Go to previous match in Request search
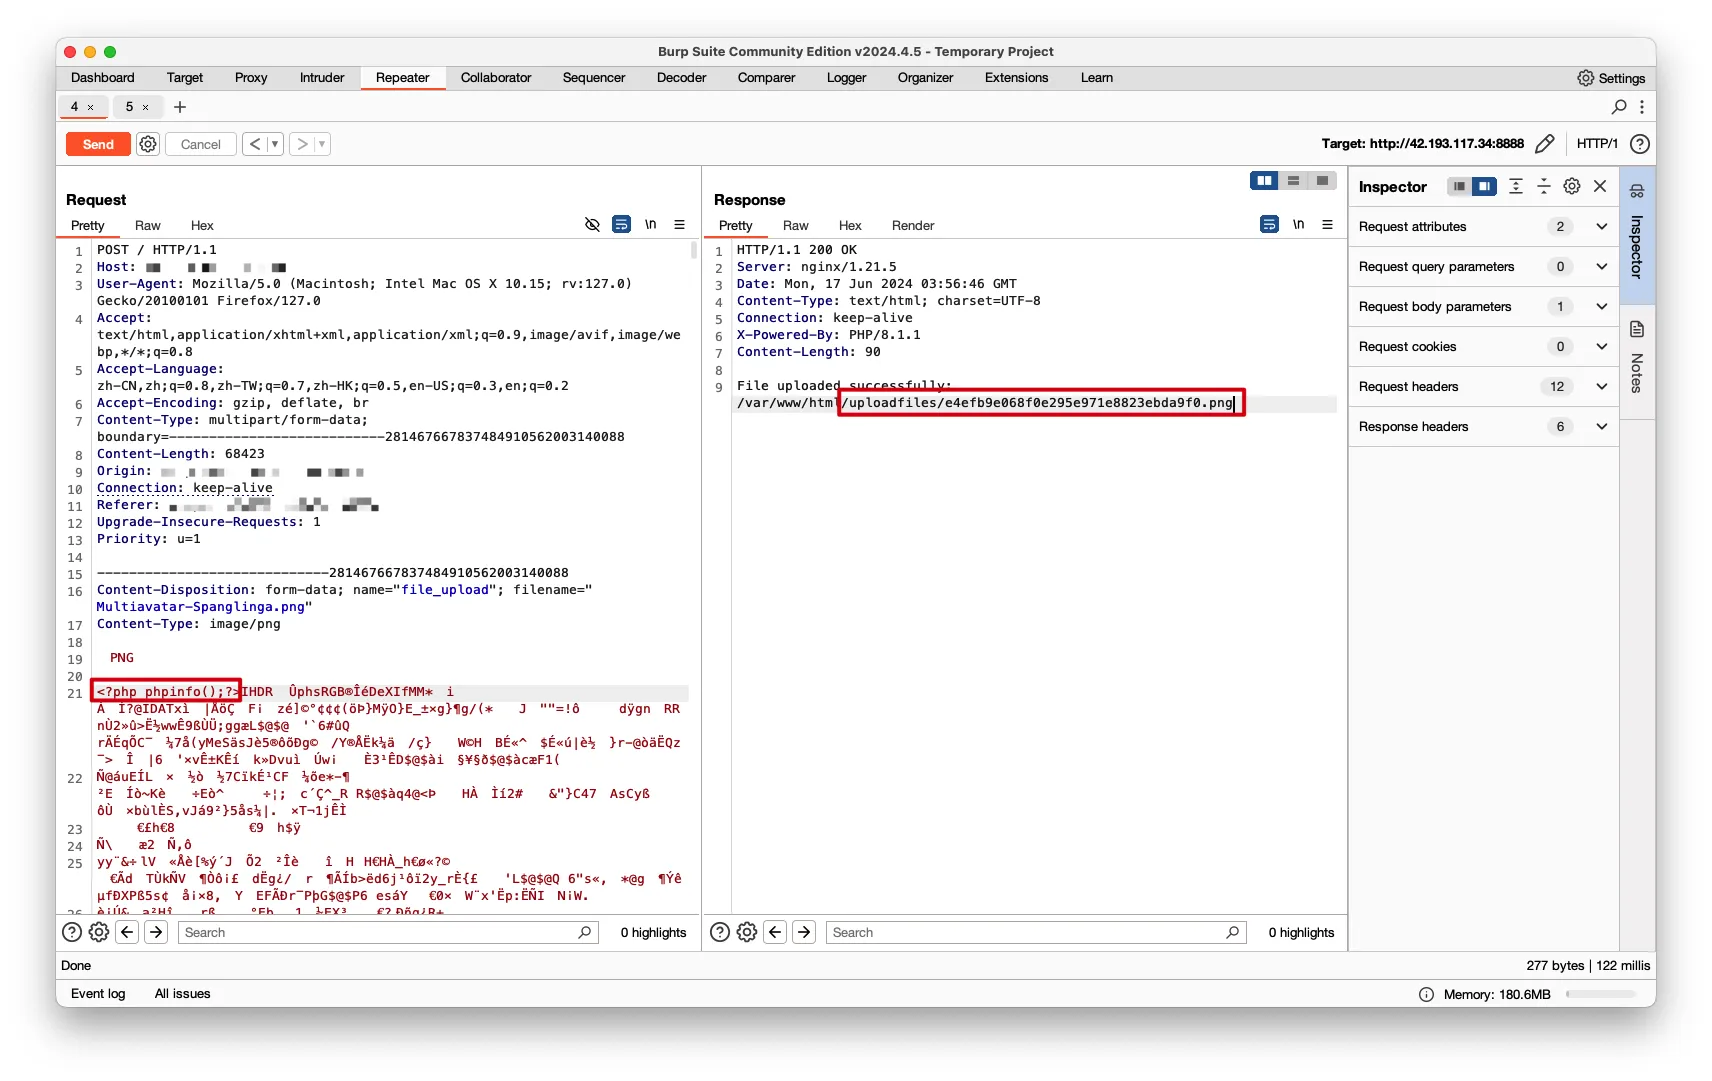1712x1081 pixels. tap(127, 932)
